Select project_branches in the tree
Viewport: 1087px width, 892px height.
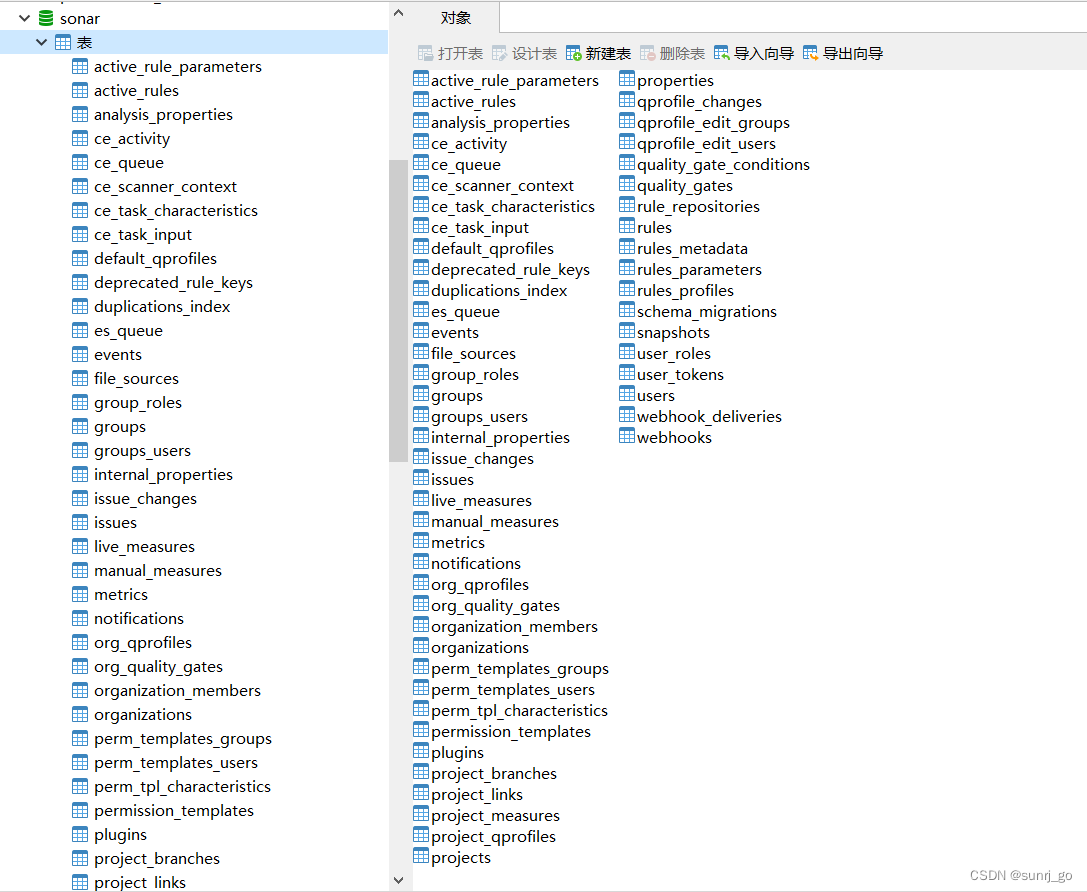click(x=157, y=859)
